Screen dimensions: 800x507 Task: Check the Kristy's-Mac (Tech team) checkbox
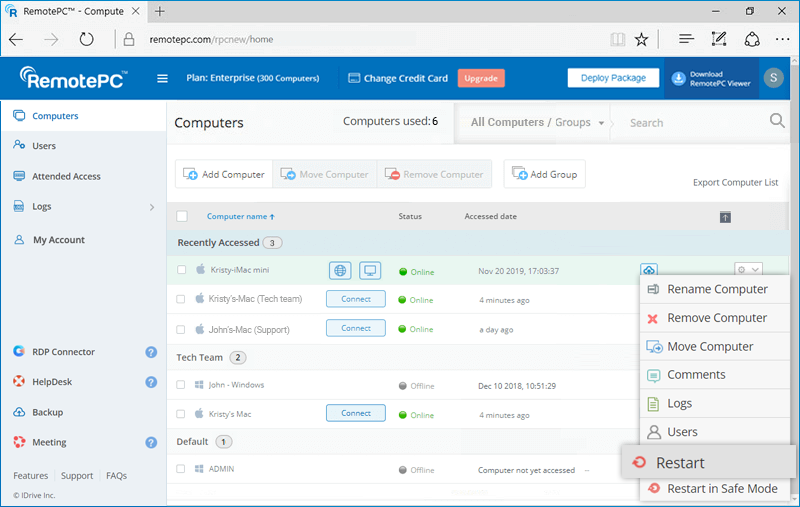[x=181, y=299]
